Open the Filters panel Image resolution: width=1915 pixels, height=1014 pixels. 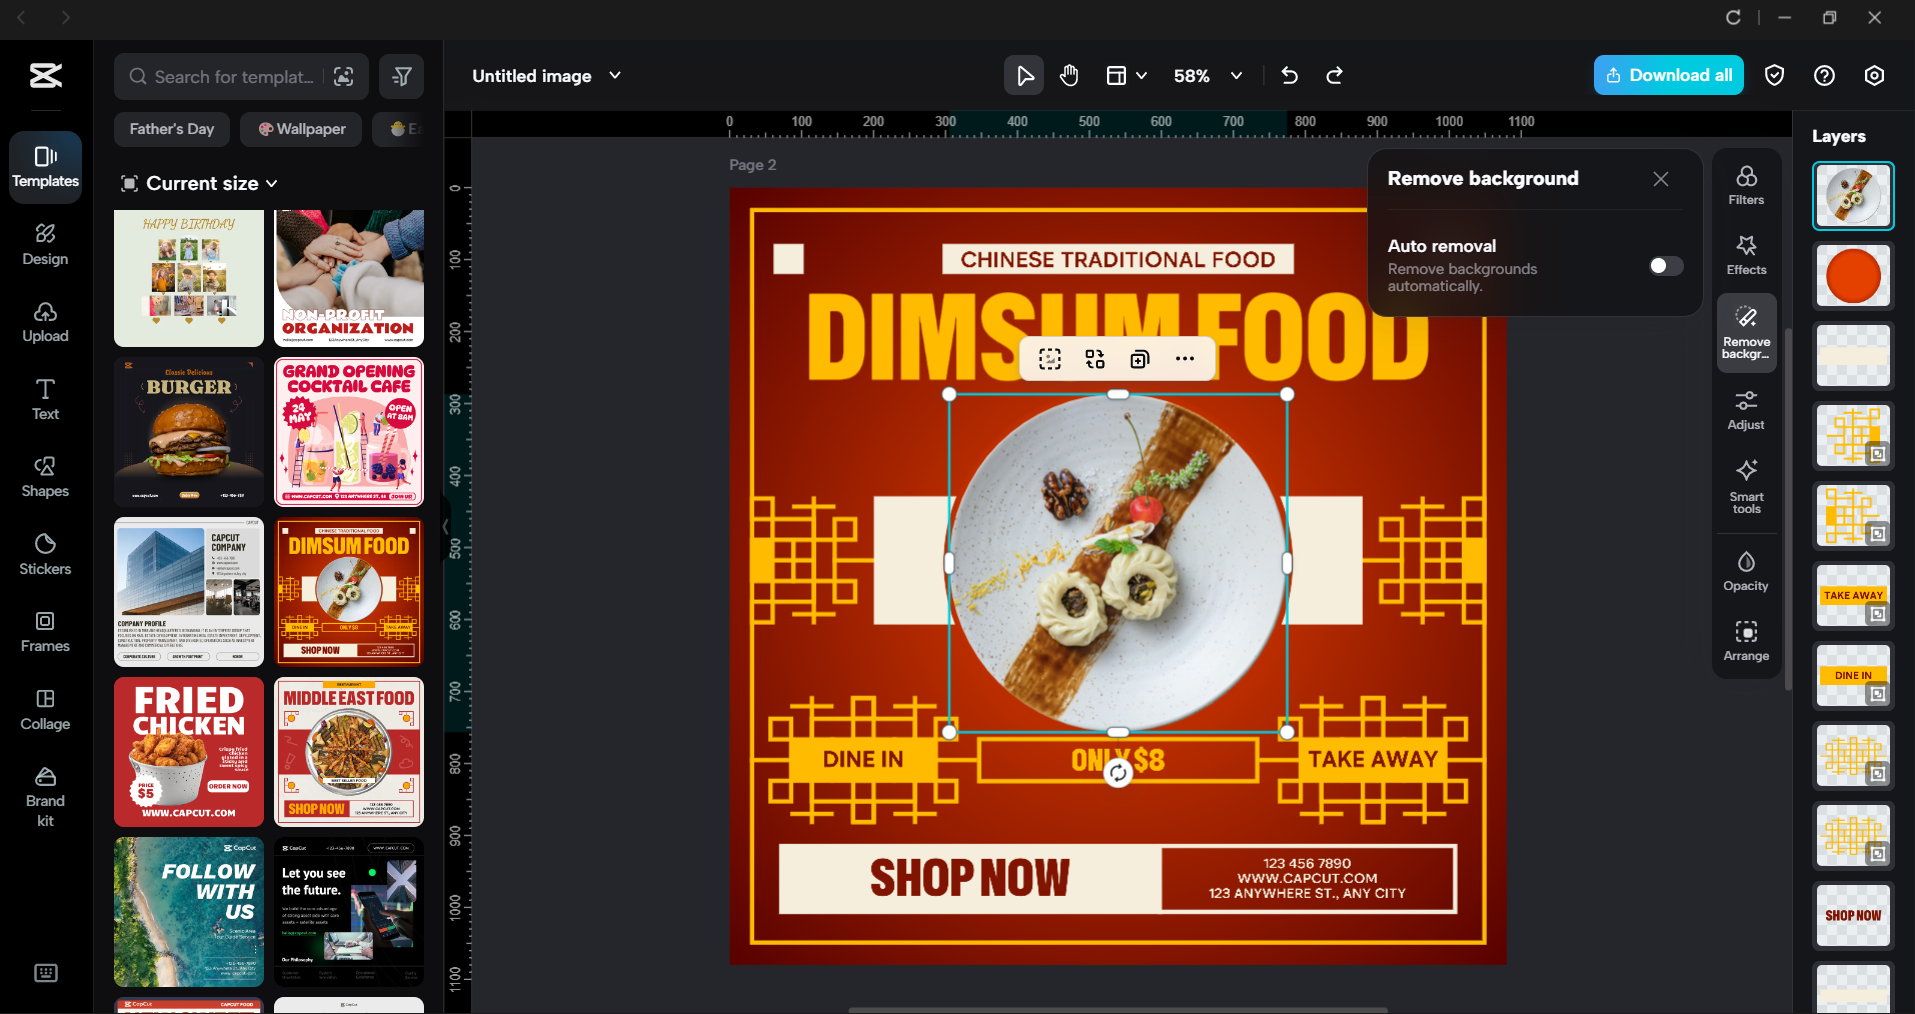click(1746, 184)
